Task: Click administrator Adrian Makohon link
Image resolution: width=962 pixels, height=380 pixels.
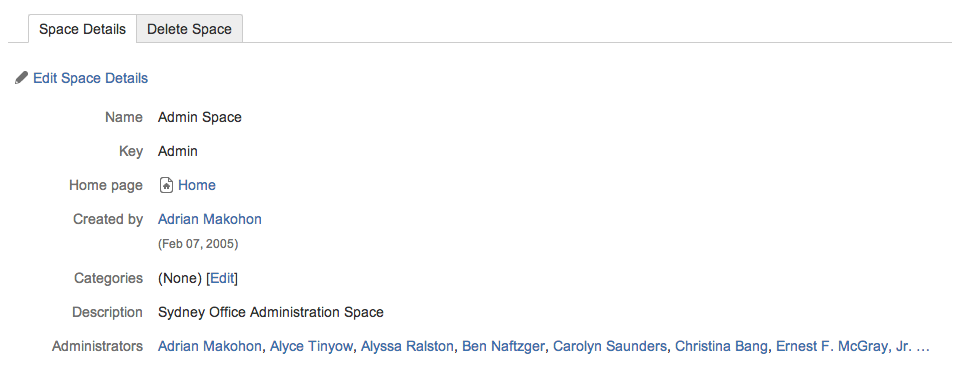Action: point(210,346)
